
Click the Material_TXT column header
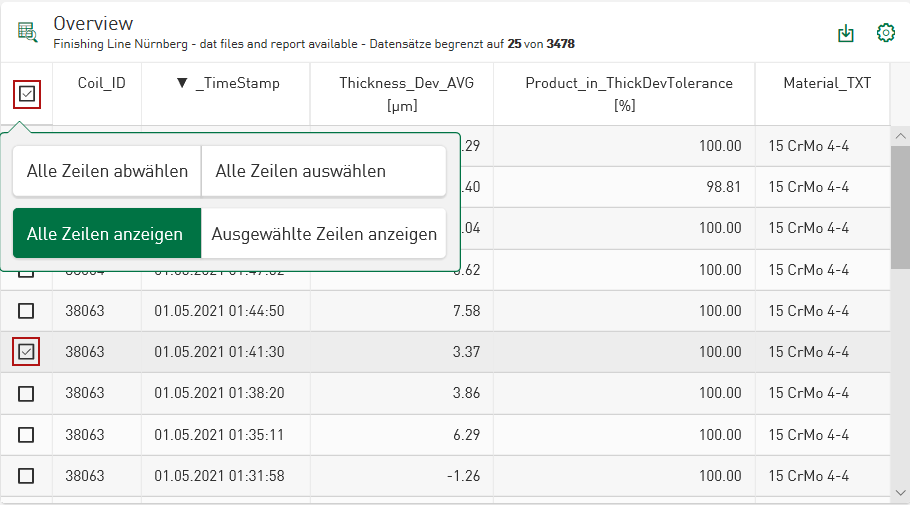[x=821, y=83]
